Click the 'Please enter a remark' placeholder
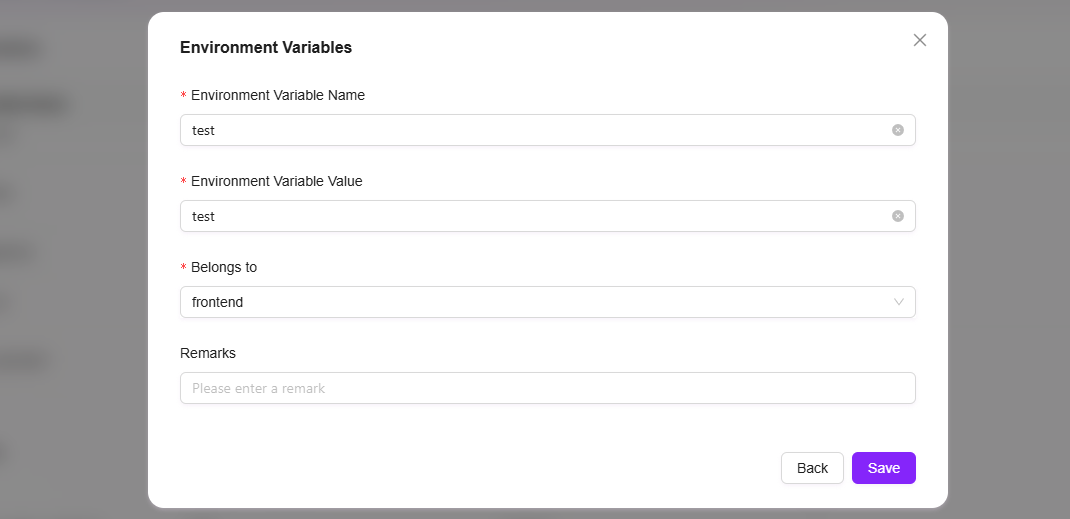 [x=259, y=388]
